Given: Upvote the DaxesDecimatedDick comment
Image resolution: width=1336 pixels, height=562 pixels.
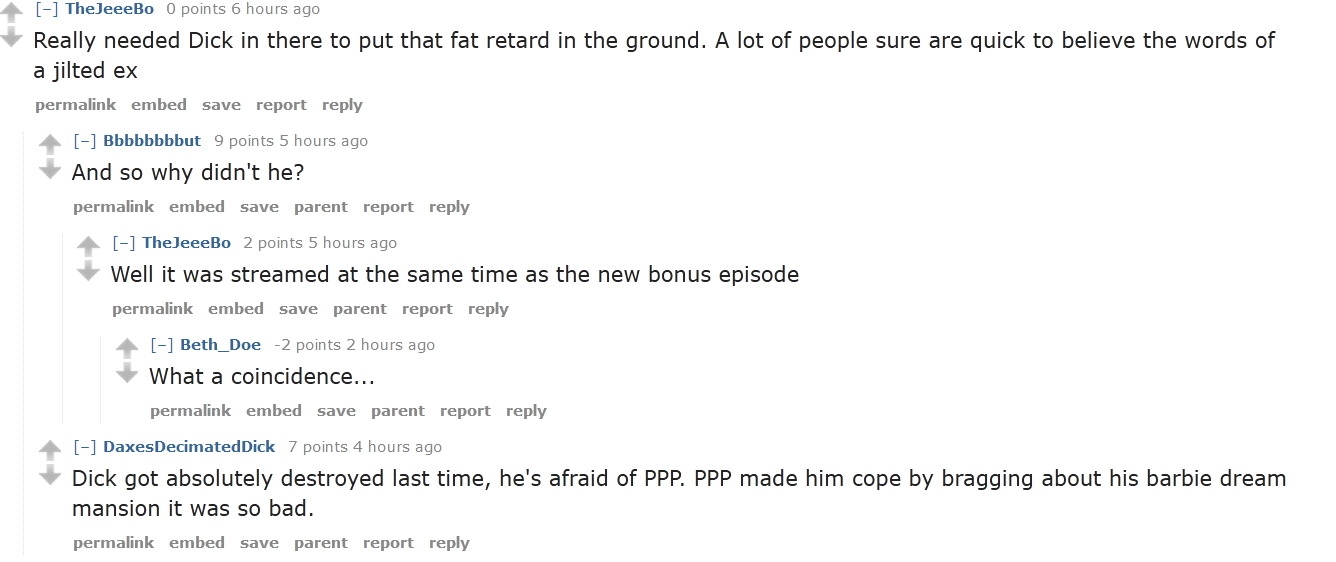Looking at the screenshot, I should click(x=50, y=451).
